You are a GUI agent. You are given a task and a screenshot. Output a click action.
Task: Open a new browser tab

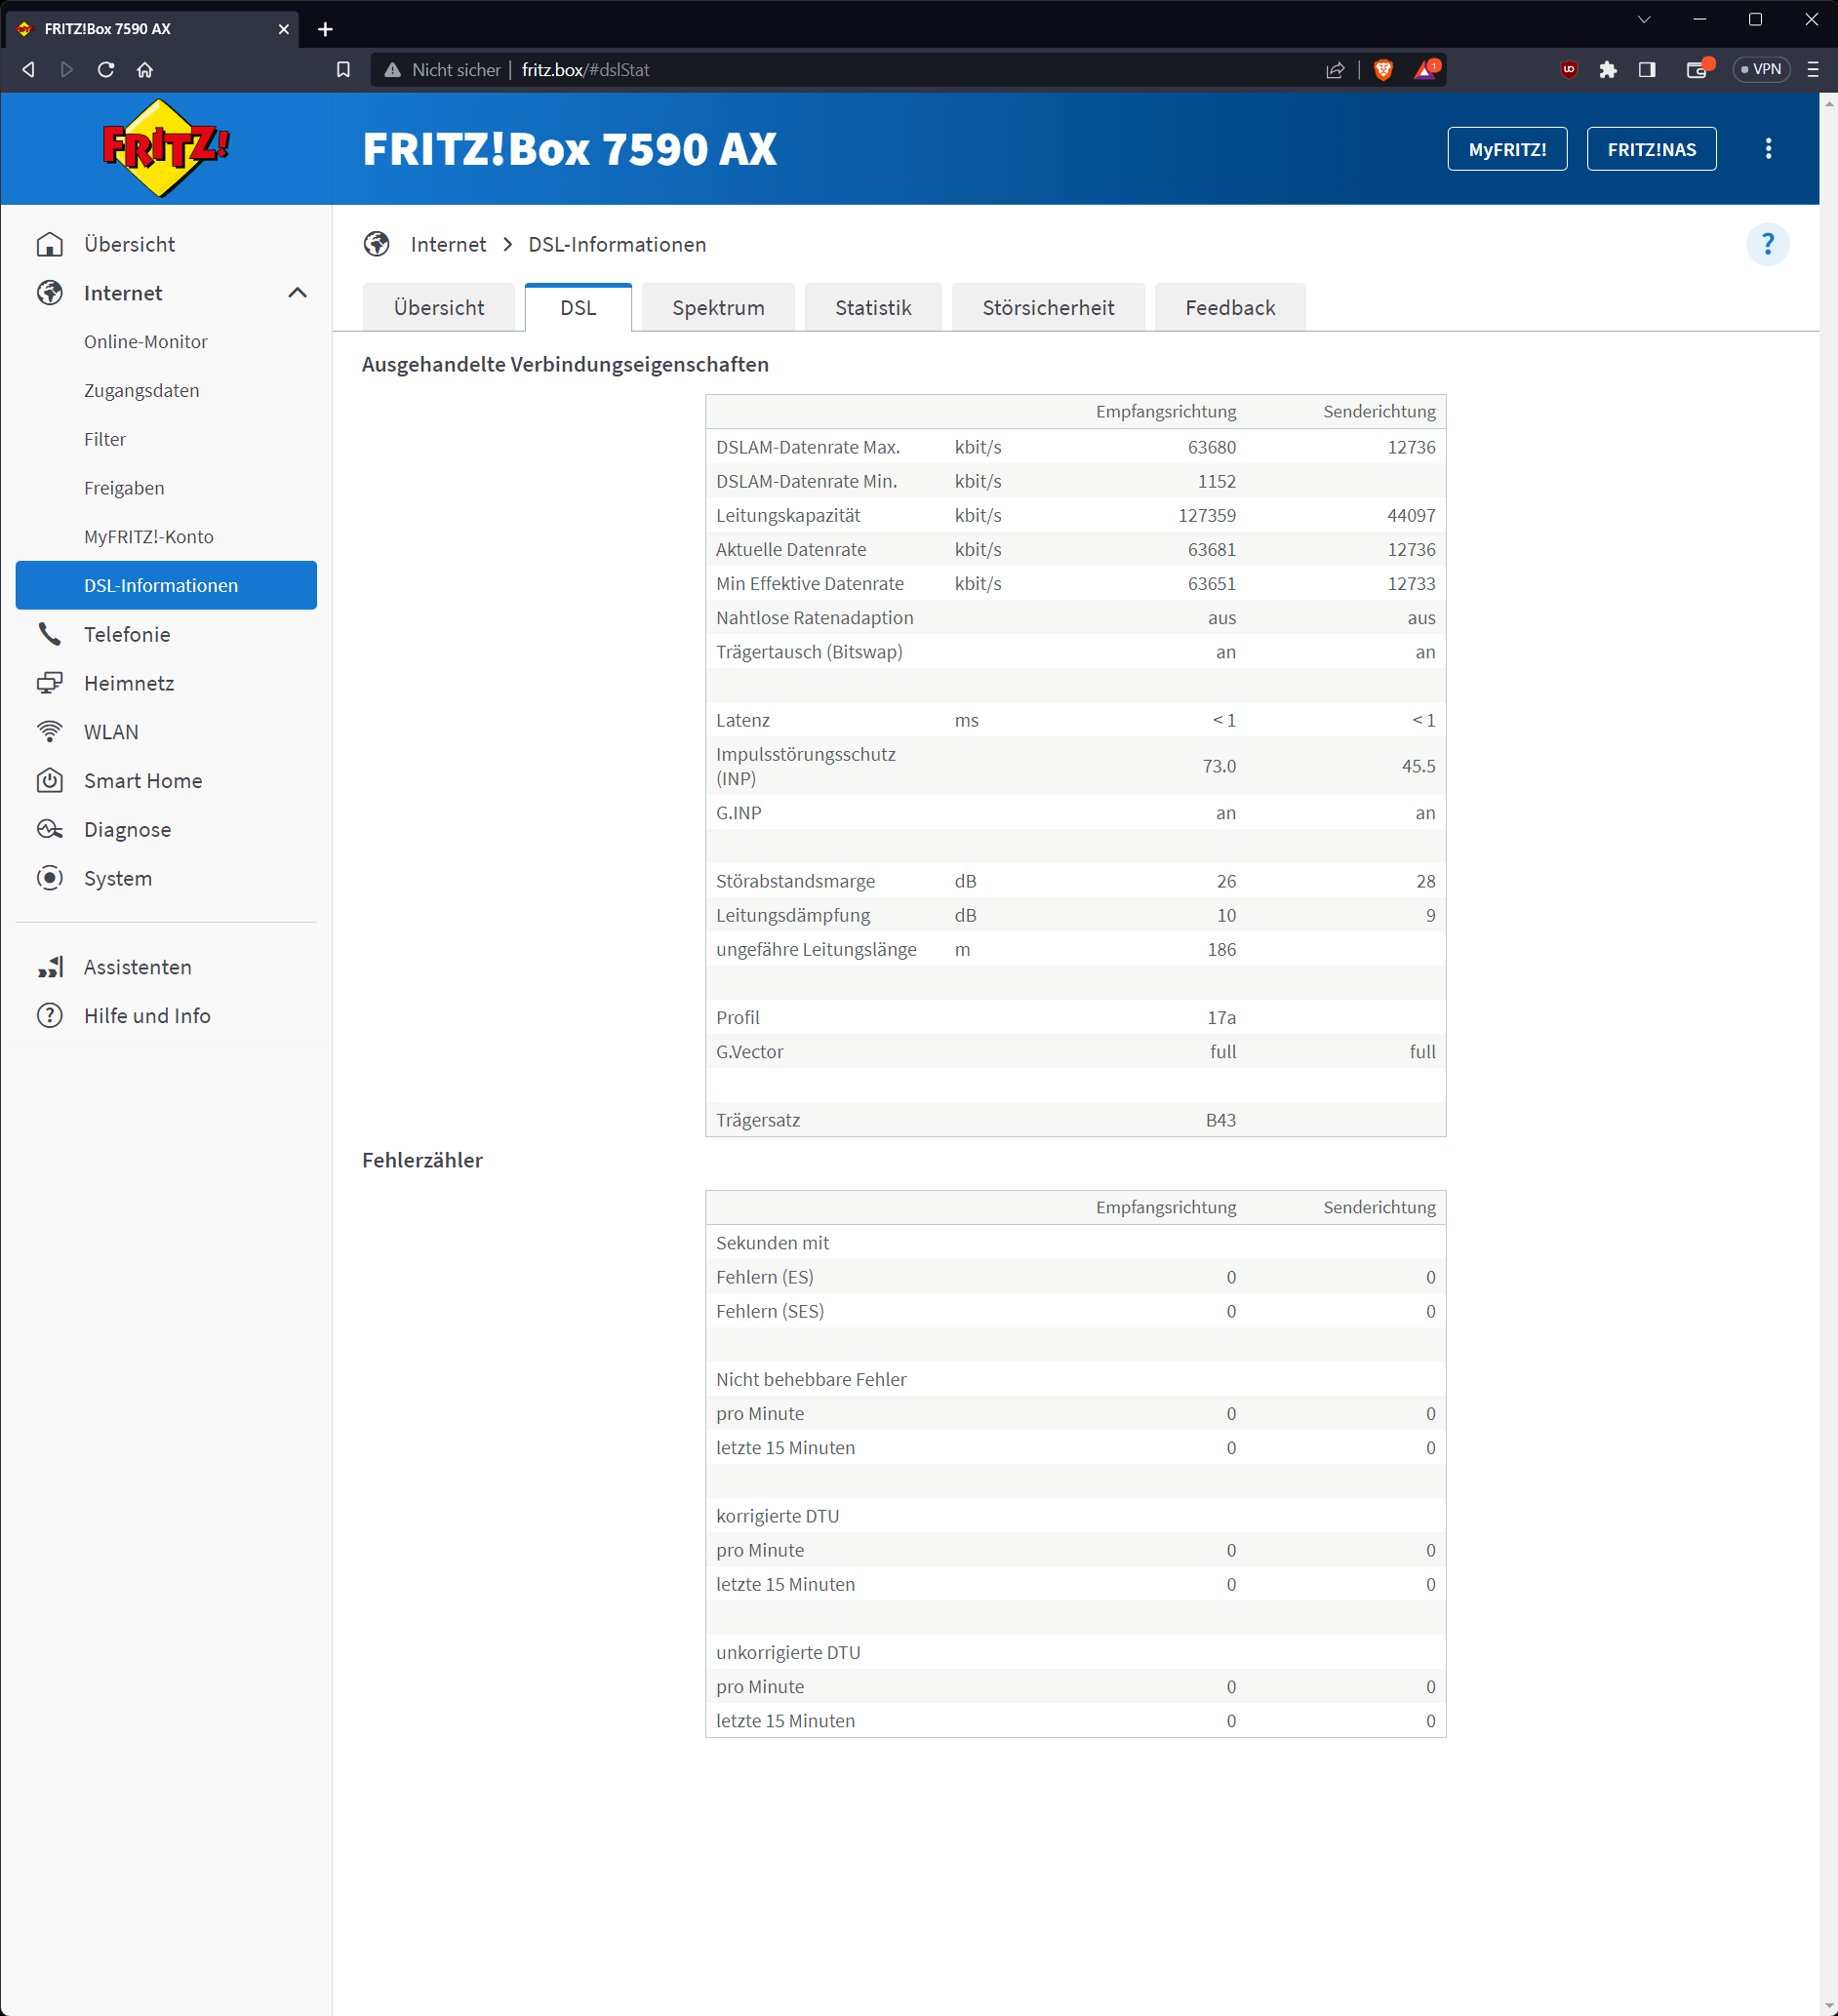pos(325,29)
